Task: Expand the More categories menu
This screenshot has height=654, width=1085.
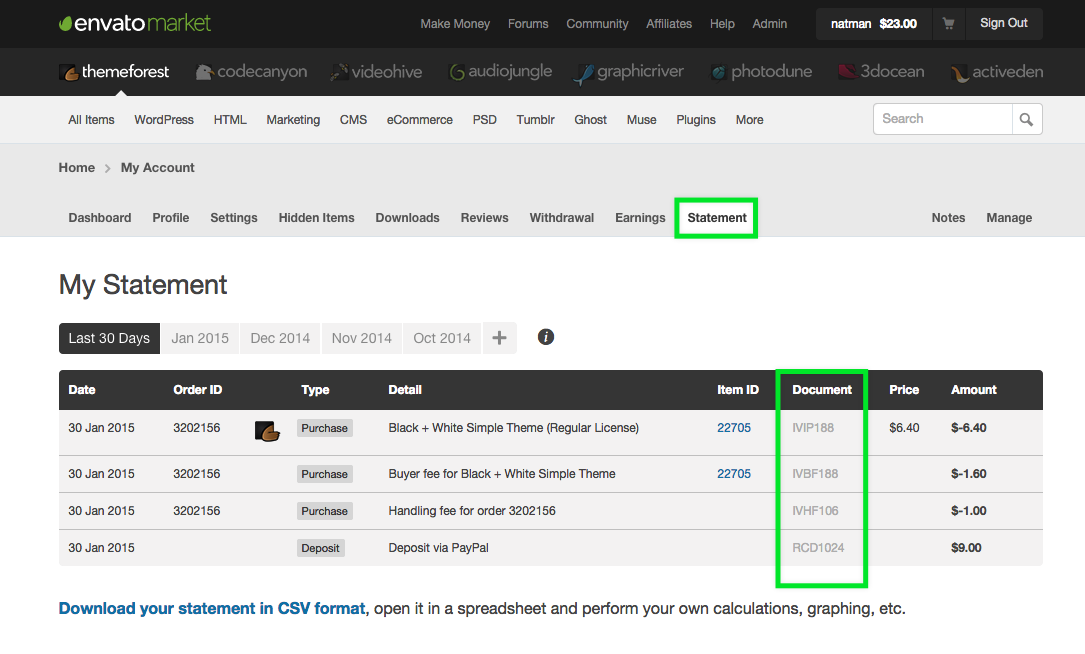Action: point(749,120)
